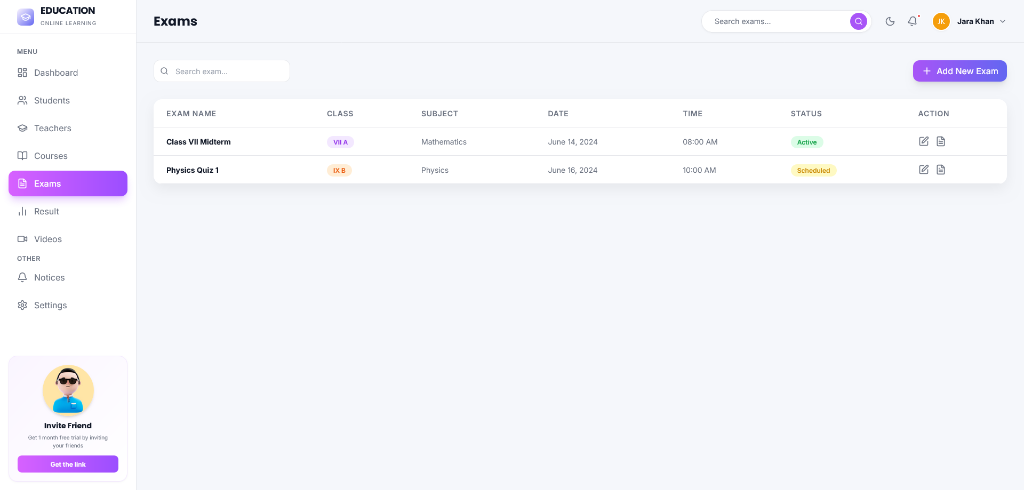Edit the Class VII Midterm exam
Viewport: 1024px width, 490px height.
(x=924, y=142)
